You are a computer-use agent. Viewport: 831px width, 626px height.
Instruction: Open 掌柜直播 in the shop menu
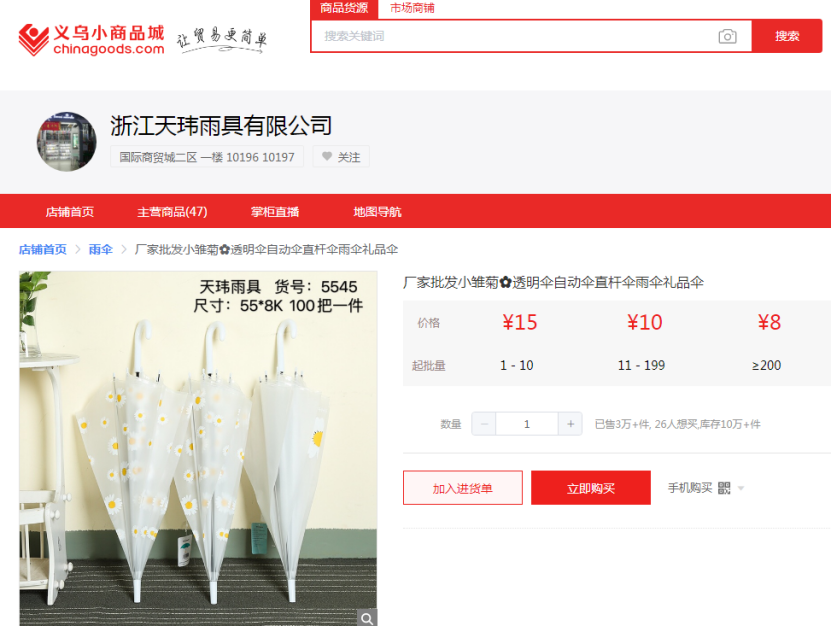coord(275,211)
